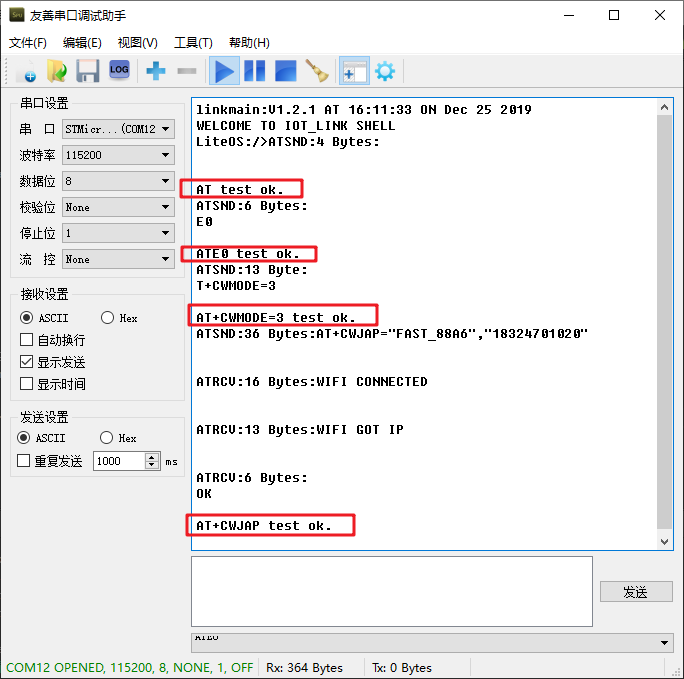The width and height of the screenshot is (684, 679).
Task: Click inside the empty send text area
Action: (x=392, y=591)
